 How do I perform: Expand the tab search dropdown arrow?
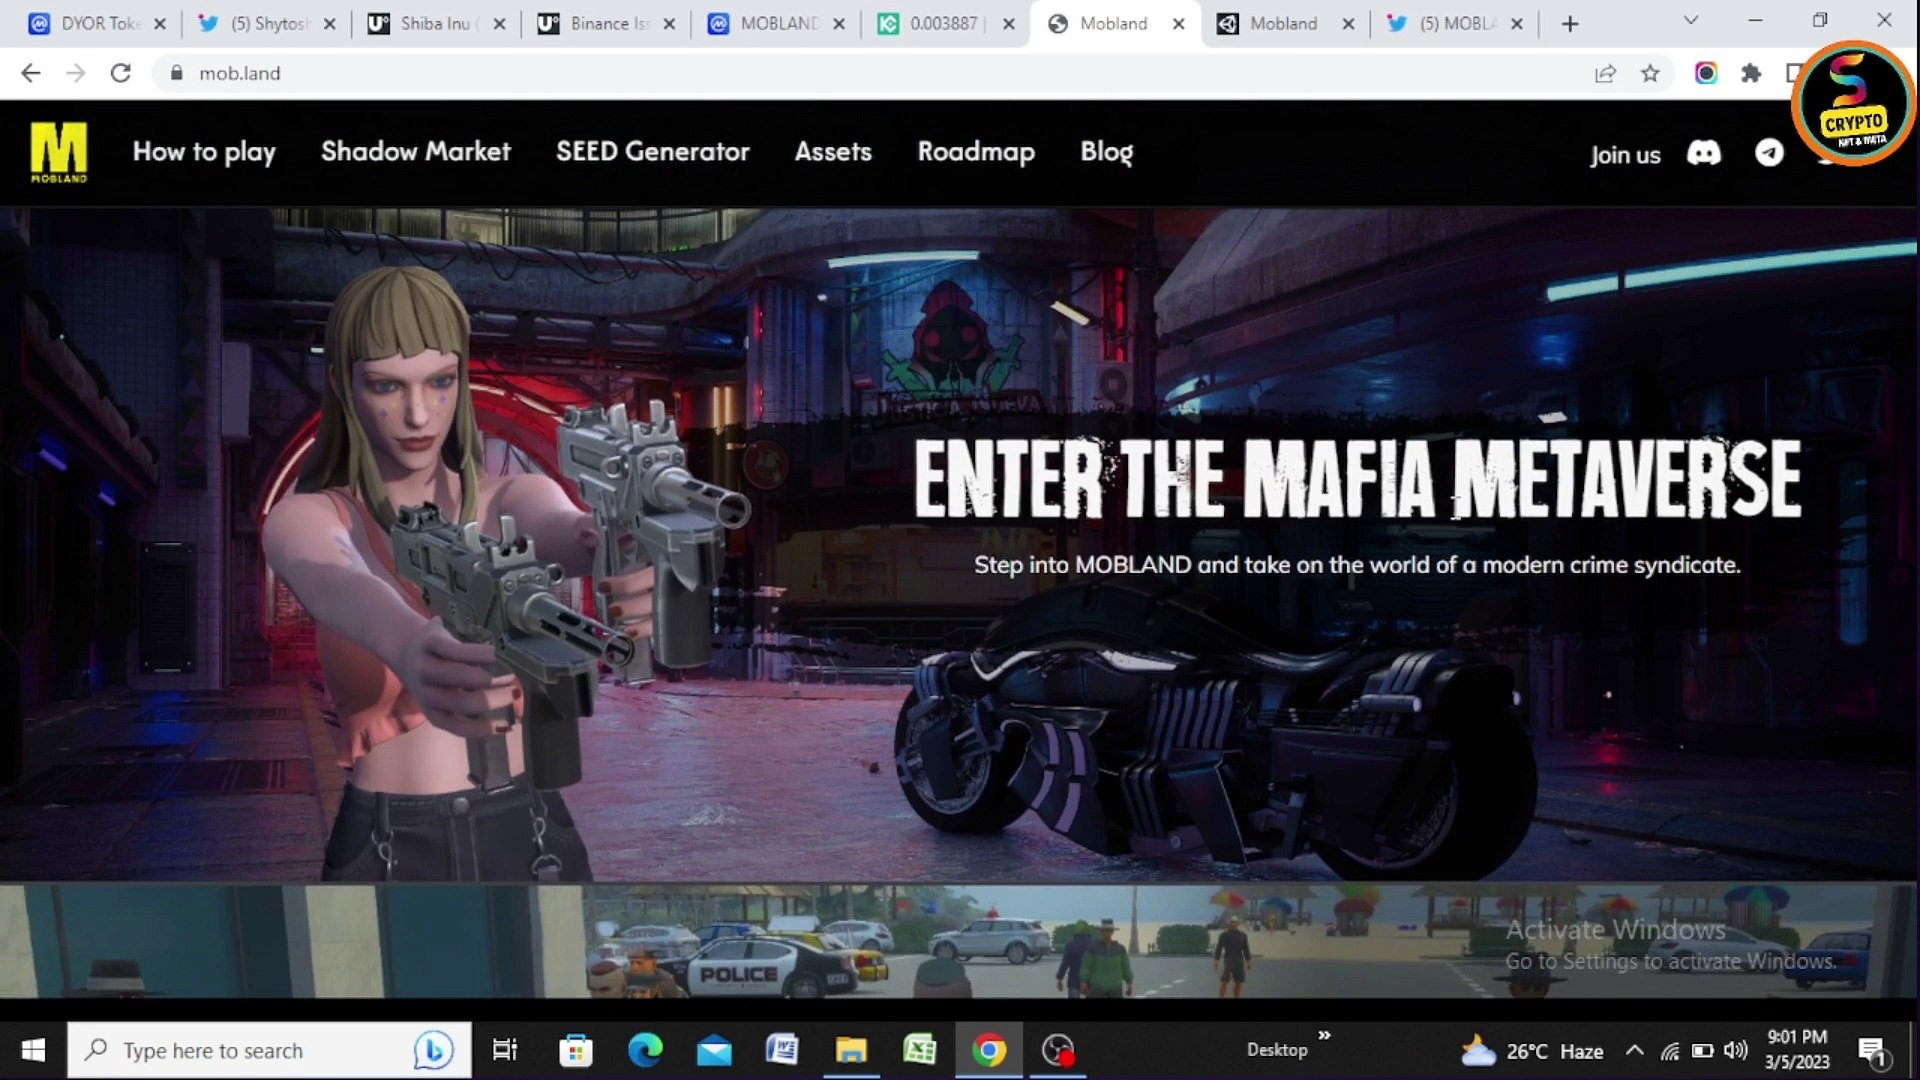1690,21
